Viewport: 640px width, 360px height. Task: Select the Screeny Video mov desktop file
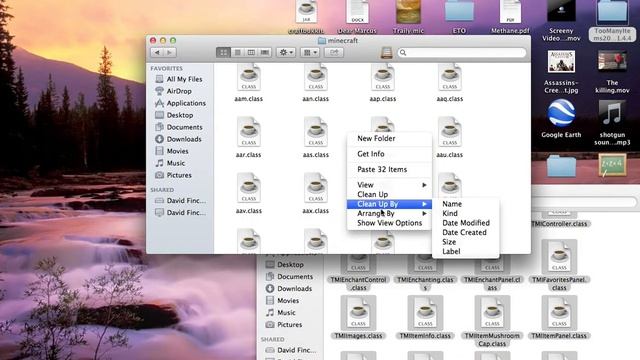[561, 11]
